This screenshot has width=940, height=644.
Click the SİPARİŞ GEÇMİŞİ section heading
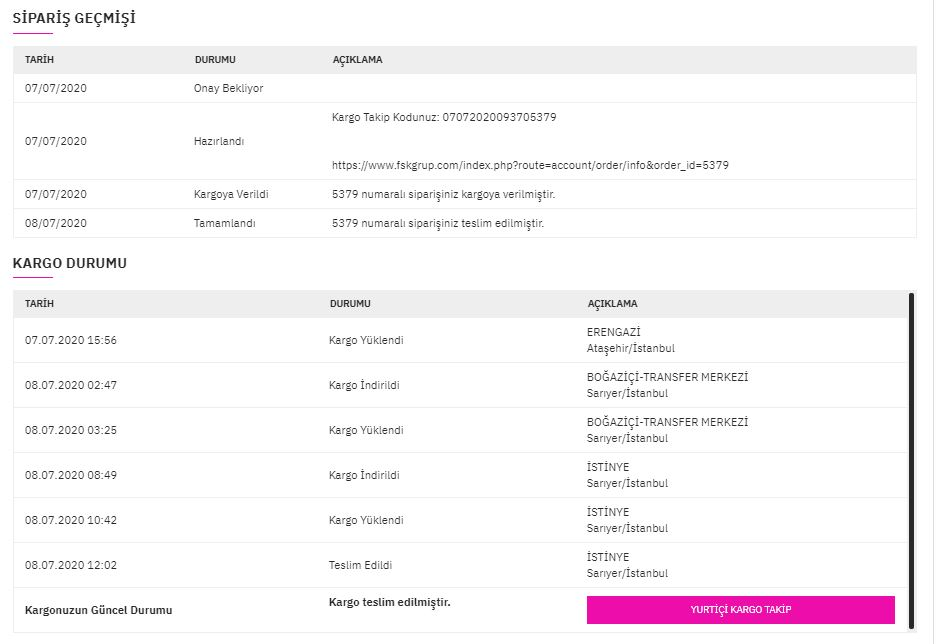[74, 18]
